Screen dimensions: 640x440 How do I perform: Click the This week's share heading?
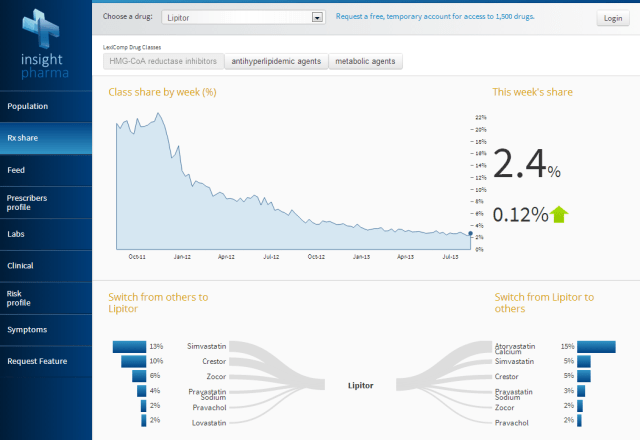pos(532,92)
